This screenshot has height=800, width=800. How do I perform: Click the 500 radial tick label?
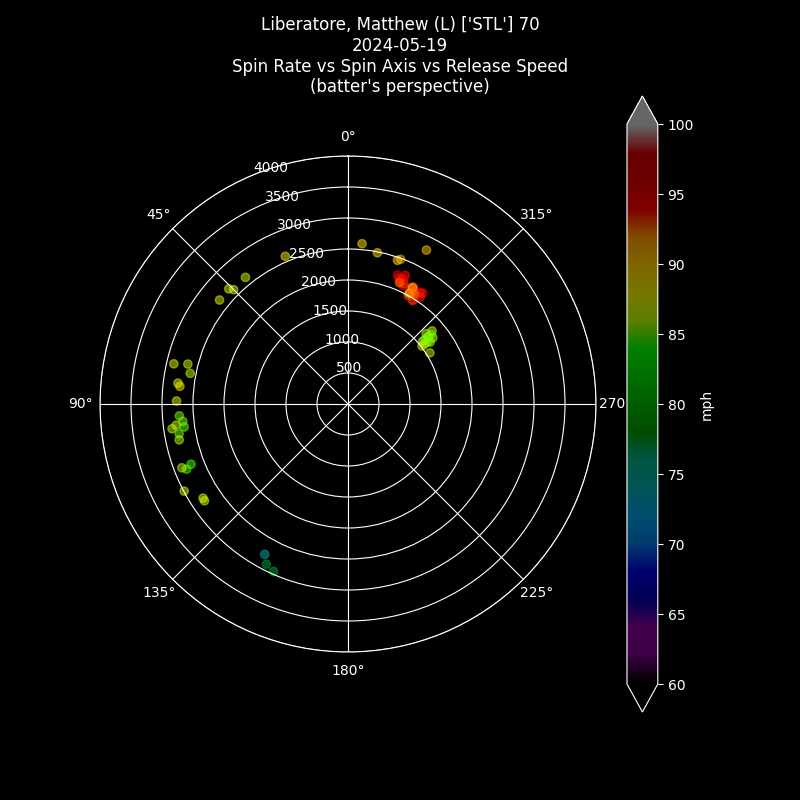(348, 367)
